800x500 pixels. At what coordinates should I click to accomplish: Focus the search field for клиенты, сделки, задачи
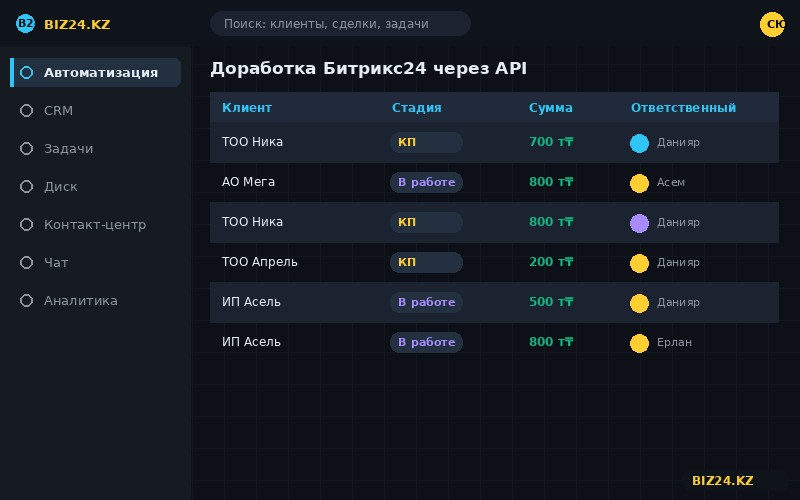tap(340, 23)
